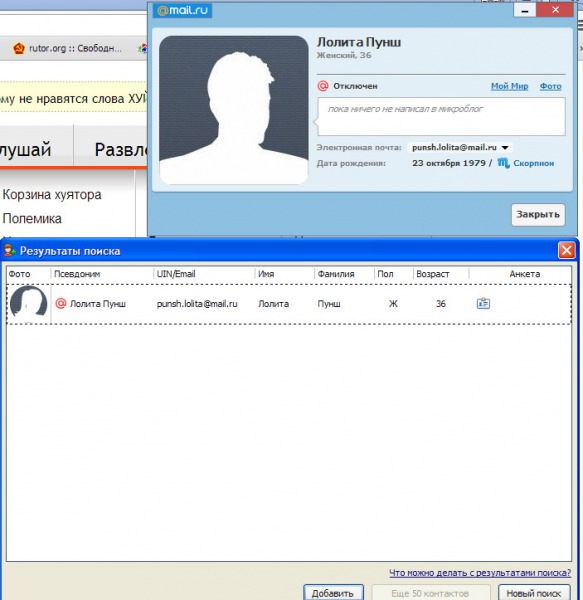Open the help link about search results

480,573
